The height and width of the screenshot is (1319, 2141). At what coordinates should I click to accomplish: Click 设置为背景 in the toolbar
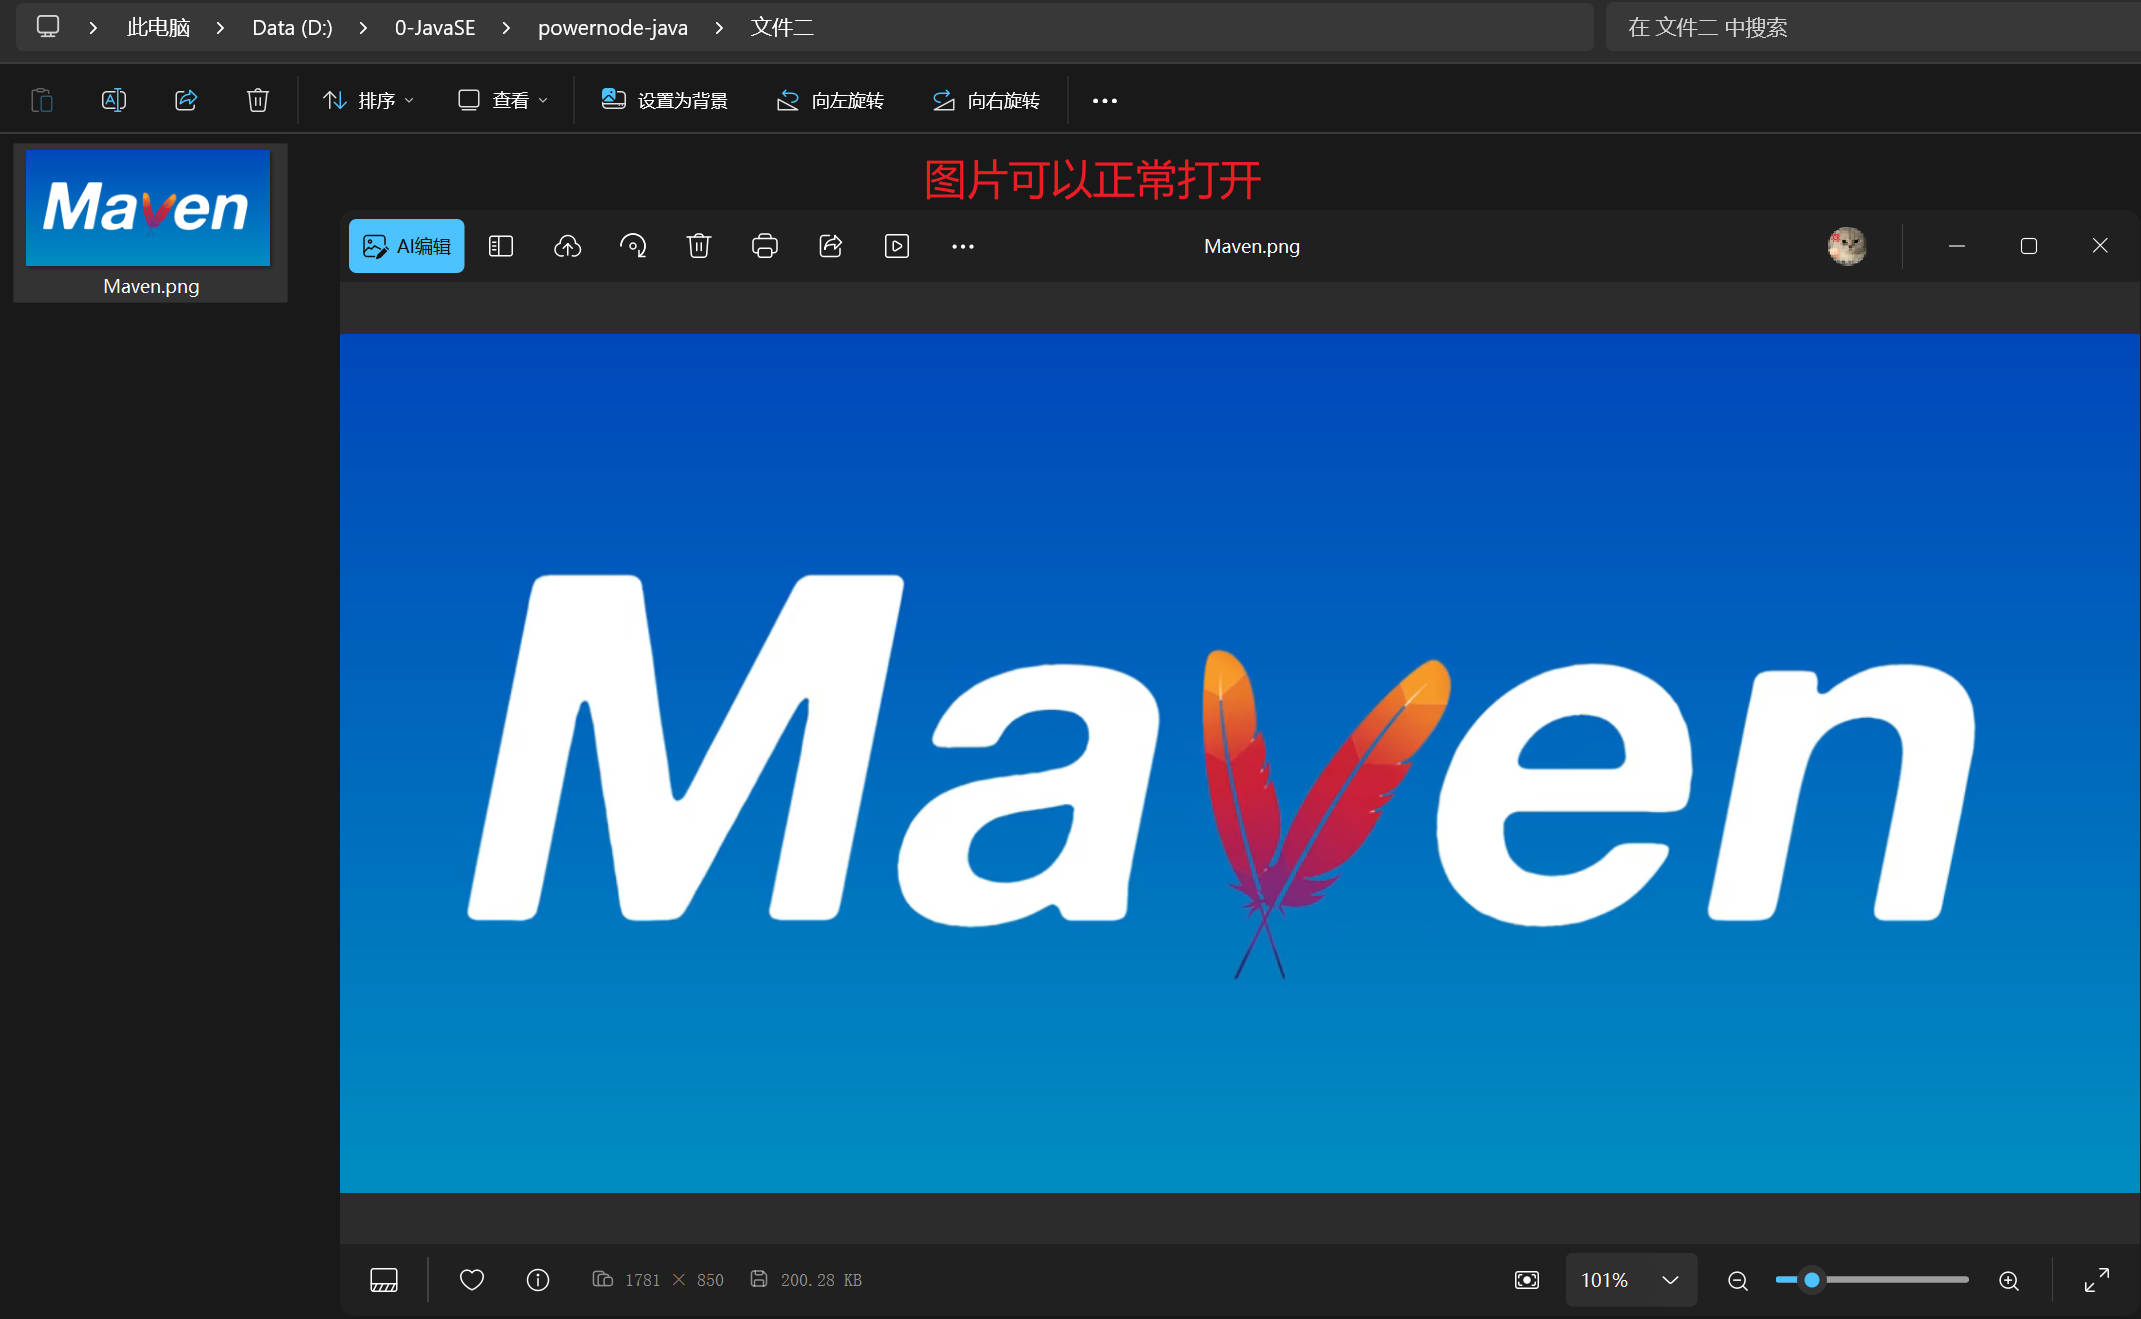click(664, 101)
